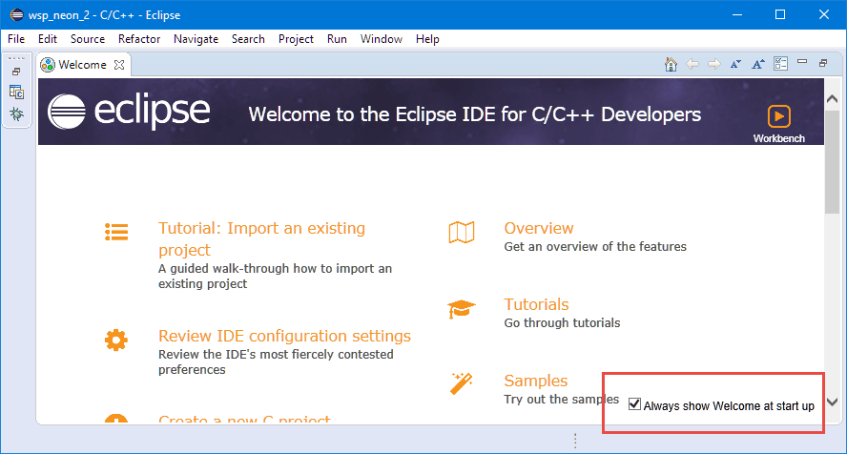Open the Search menu
The width and height of the screenshot is (847, 454).
pyautogui.click(x=248, y=39)
